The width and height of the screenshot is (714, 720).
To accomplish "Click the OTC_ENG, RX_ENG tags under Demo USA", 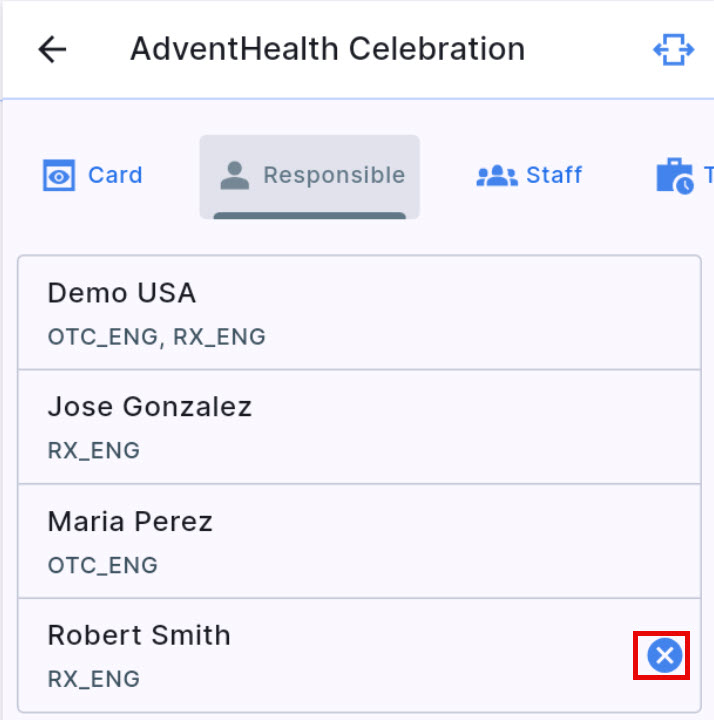I will [x=157, y=337].
